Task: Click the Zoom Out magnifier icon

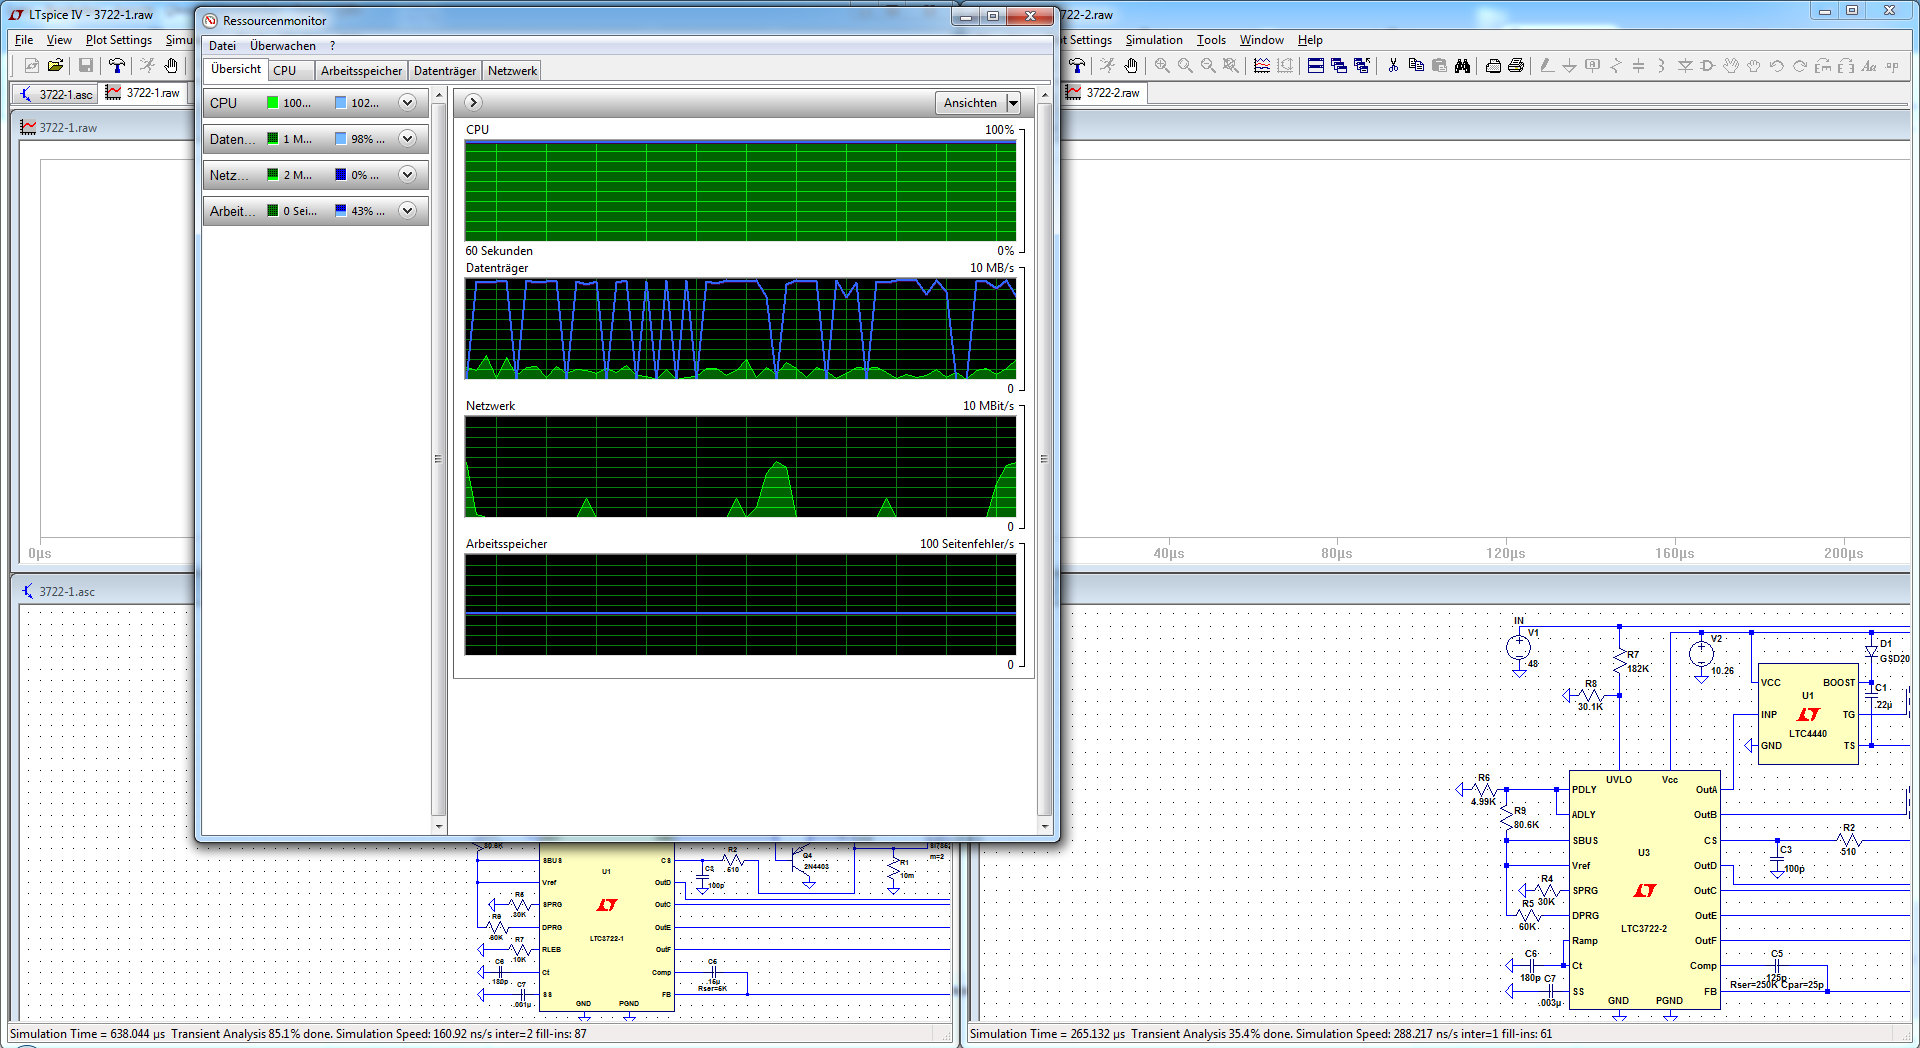Action: pyautogui.click(x=1208, y=65)
